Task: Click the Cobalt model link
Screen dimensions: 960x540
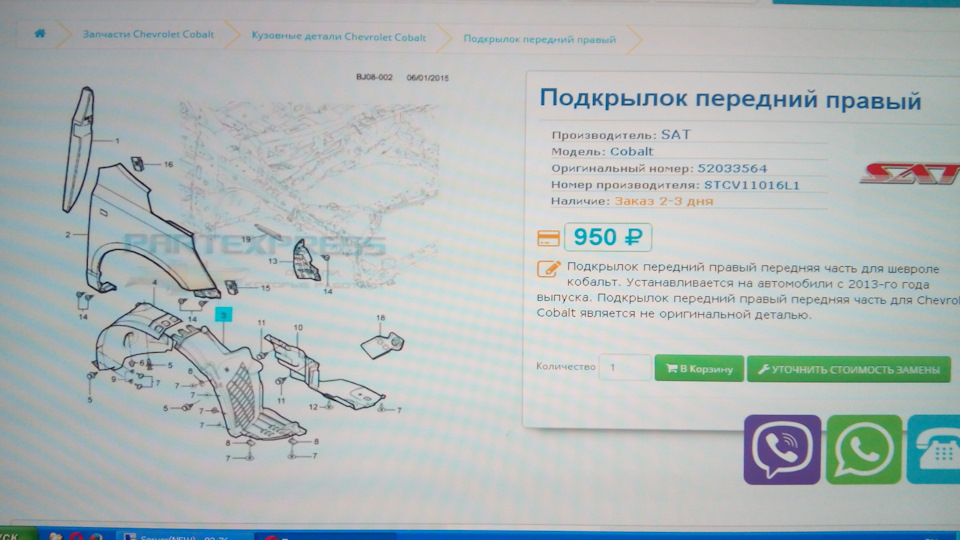Action: [631, 151]
